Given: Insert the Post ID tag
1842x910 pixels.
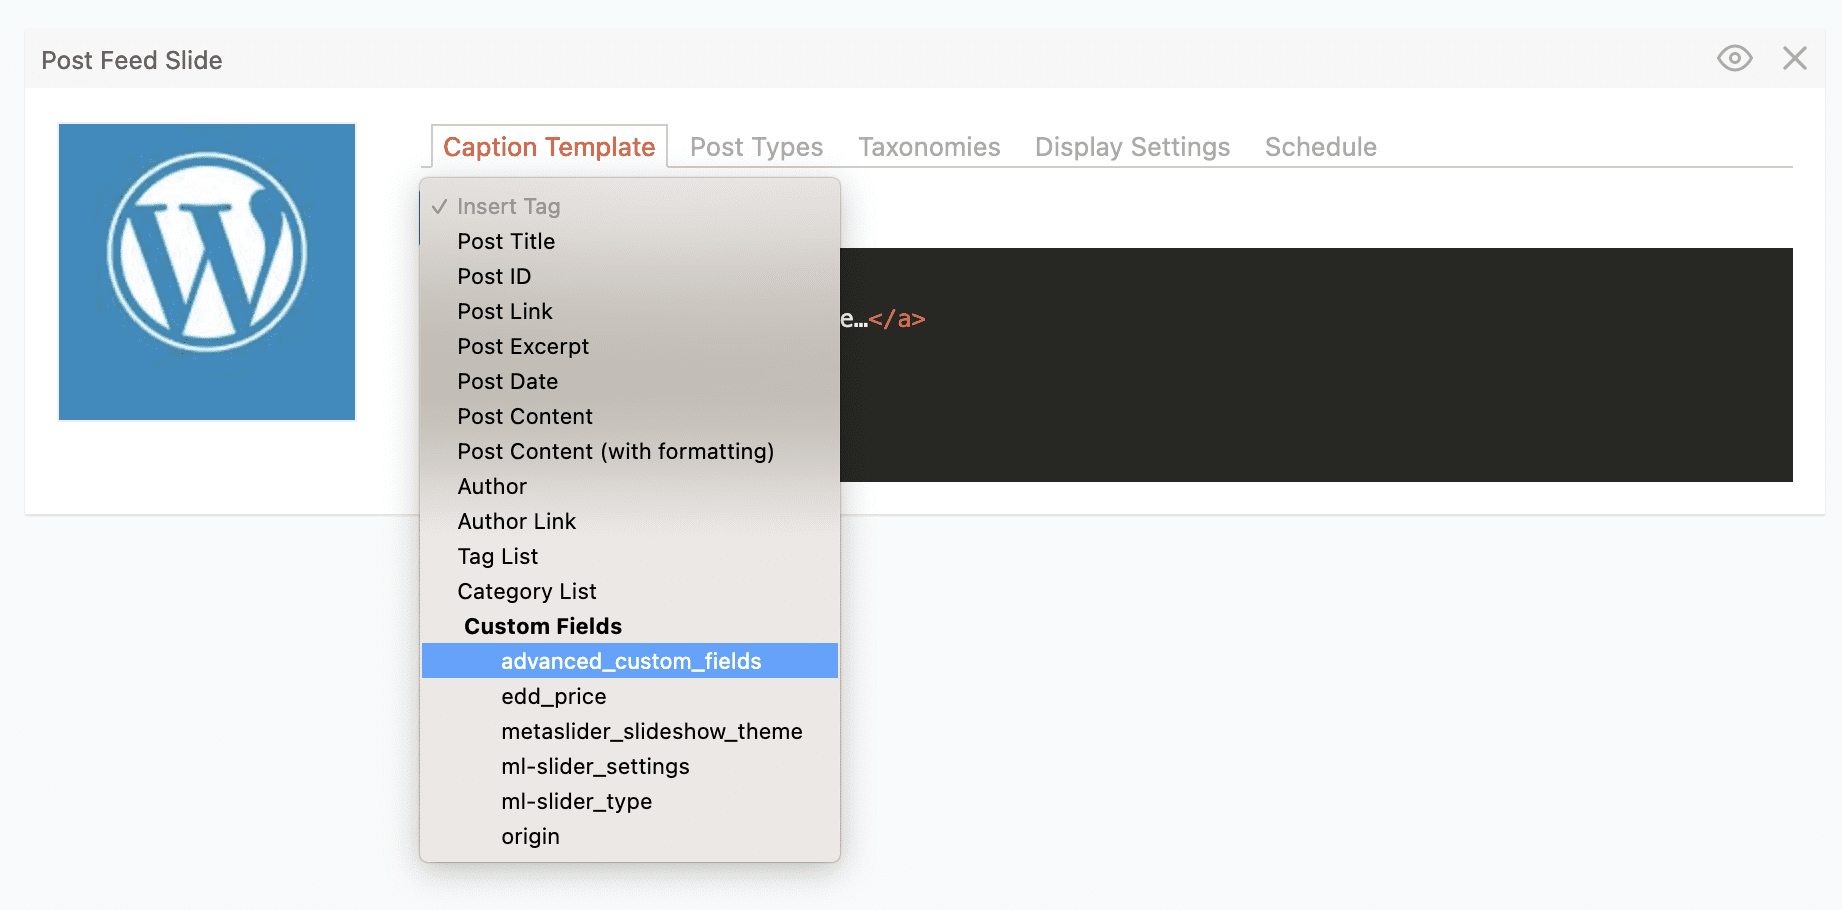Looking at the screenshot, I should pyautogui.click(x=494, y=276).
